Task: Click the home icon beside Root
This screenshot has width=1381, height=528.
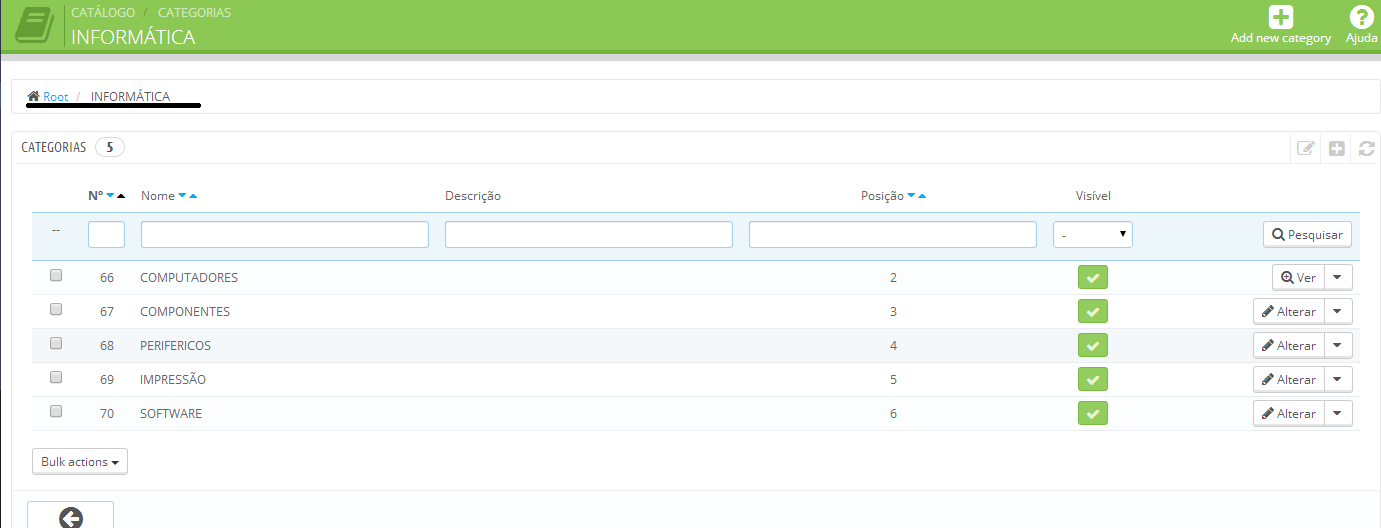Action: coord(33,97)
